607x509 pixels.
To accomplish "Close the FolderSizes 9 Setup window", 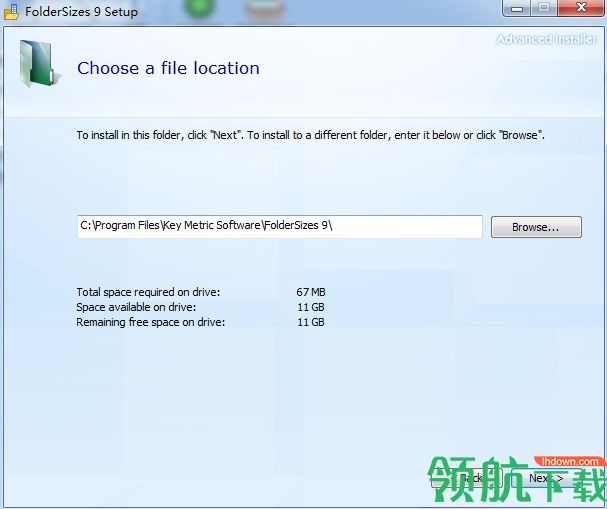I will coord(580,8).
